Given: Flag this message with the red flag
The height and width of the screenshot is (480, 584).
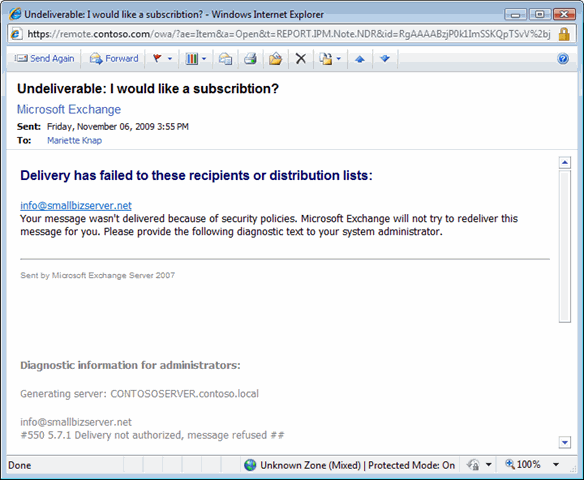Looking at the screenshot, I should tap(157, 58).
